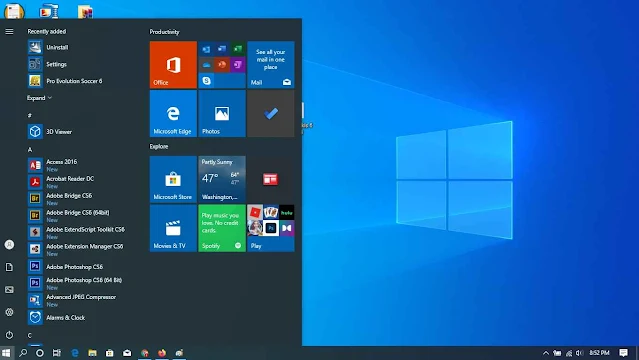Viewport: 639px width, 360px height.
Task: Open the Partly Sunny weather tile
Action: tap(222, 179)
